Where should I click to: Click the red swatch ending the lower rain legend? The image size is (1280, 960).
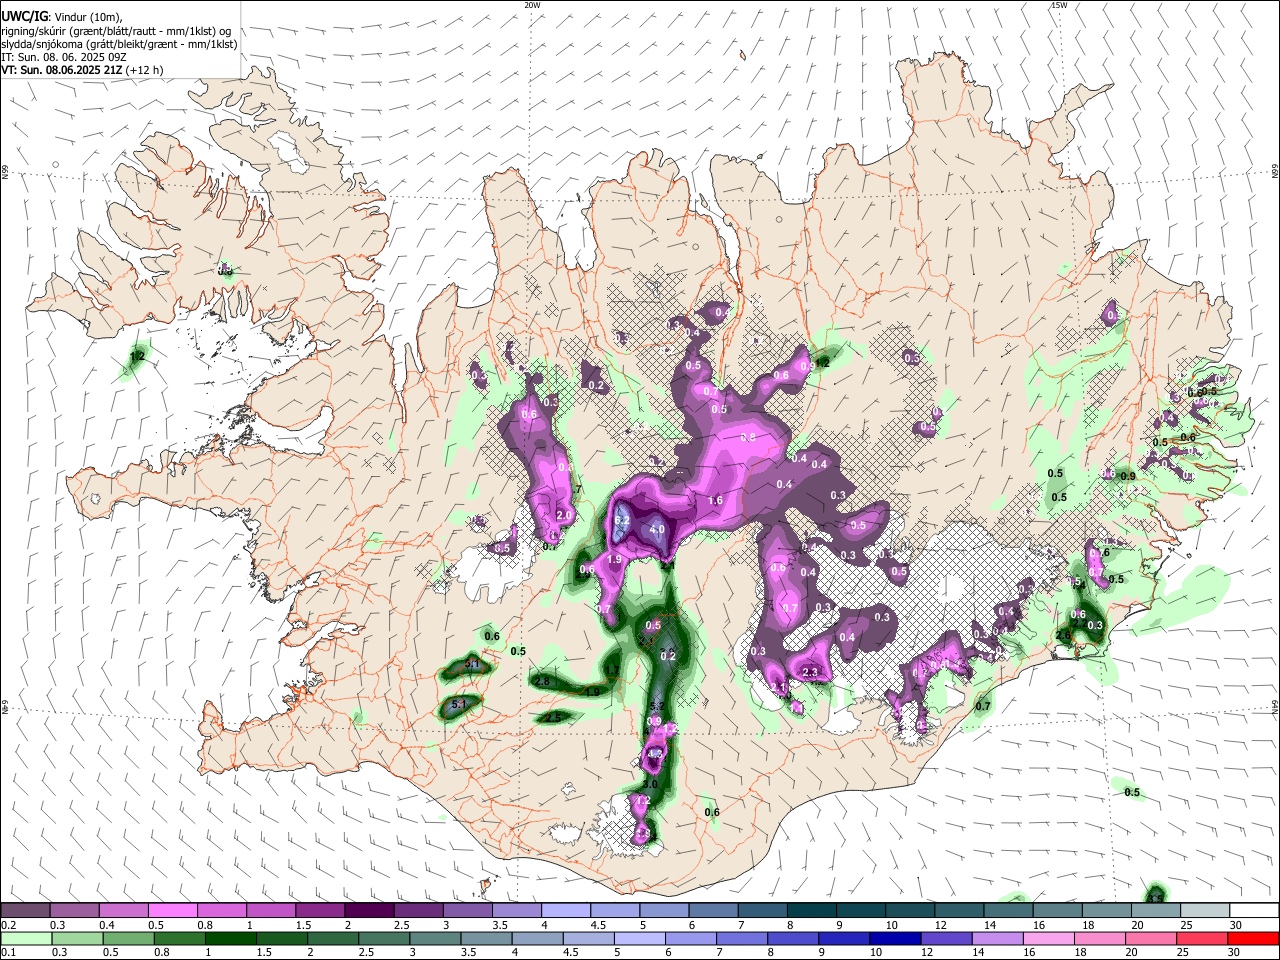(1254, 938)
